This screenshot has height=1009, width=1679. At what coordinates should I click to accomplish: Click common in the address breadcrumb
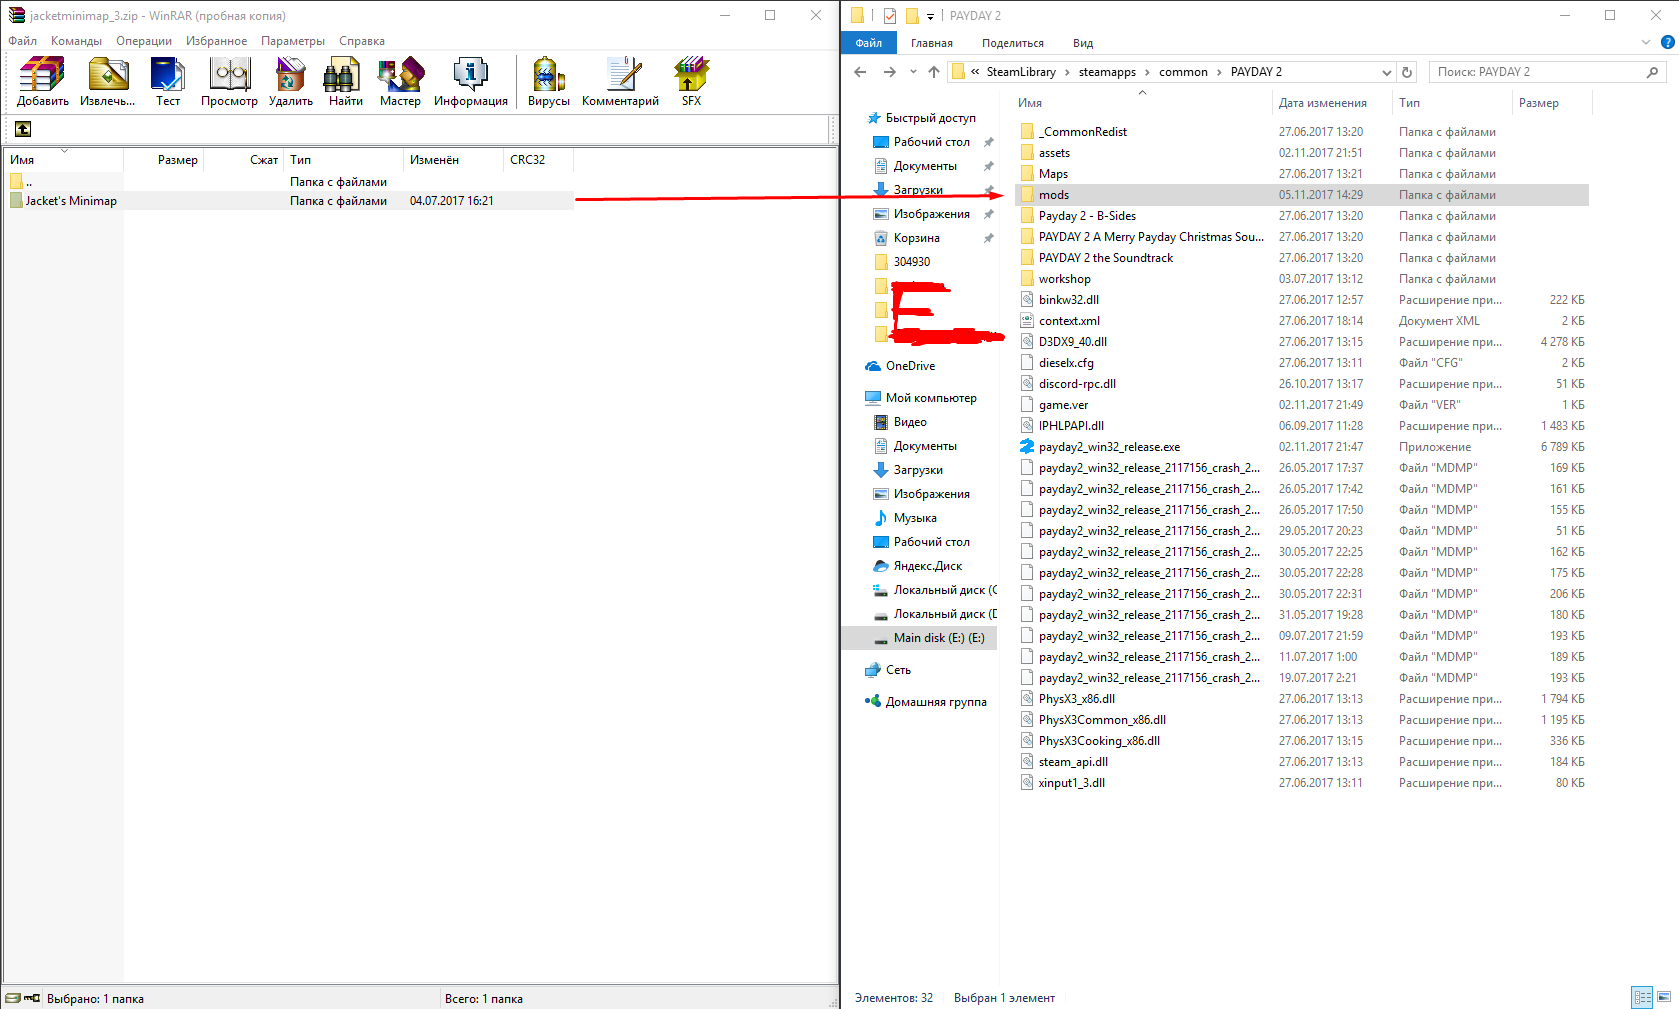[1183, 72]
